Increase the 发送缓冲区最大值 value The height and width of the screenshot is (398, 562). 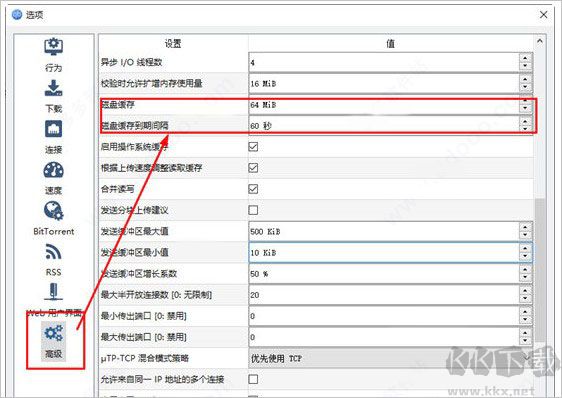pos(525,227)
